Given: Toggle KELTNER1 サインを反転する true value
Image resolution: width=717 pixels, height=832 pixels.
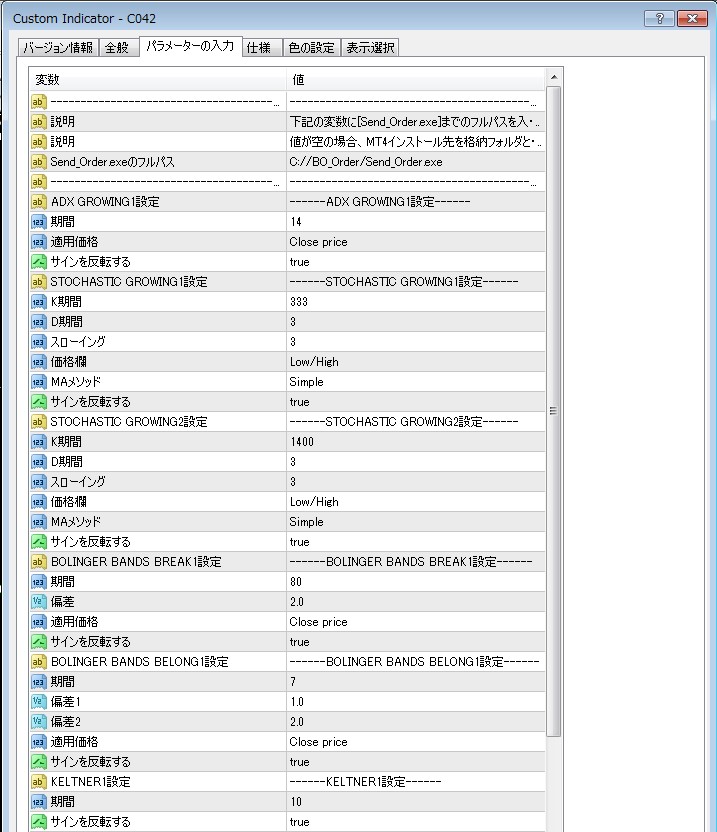Looking at the screenshot, I should pos(416,822).
